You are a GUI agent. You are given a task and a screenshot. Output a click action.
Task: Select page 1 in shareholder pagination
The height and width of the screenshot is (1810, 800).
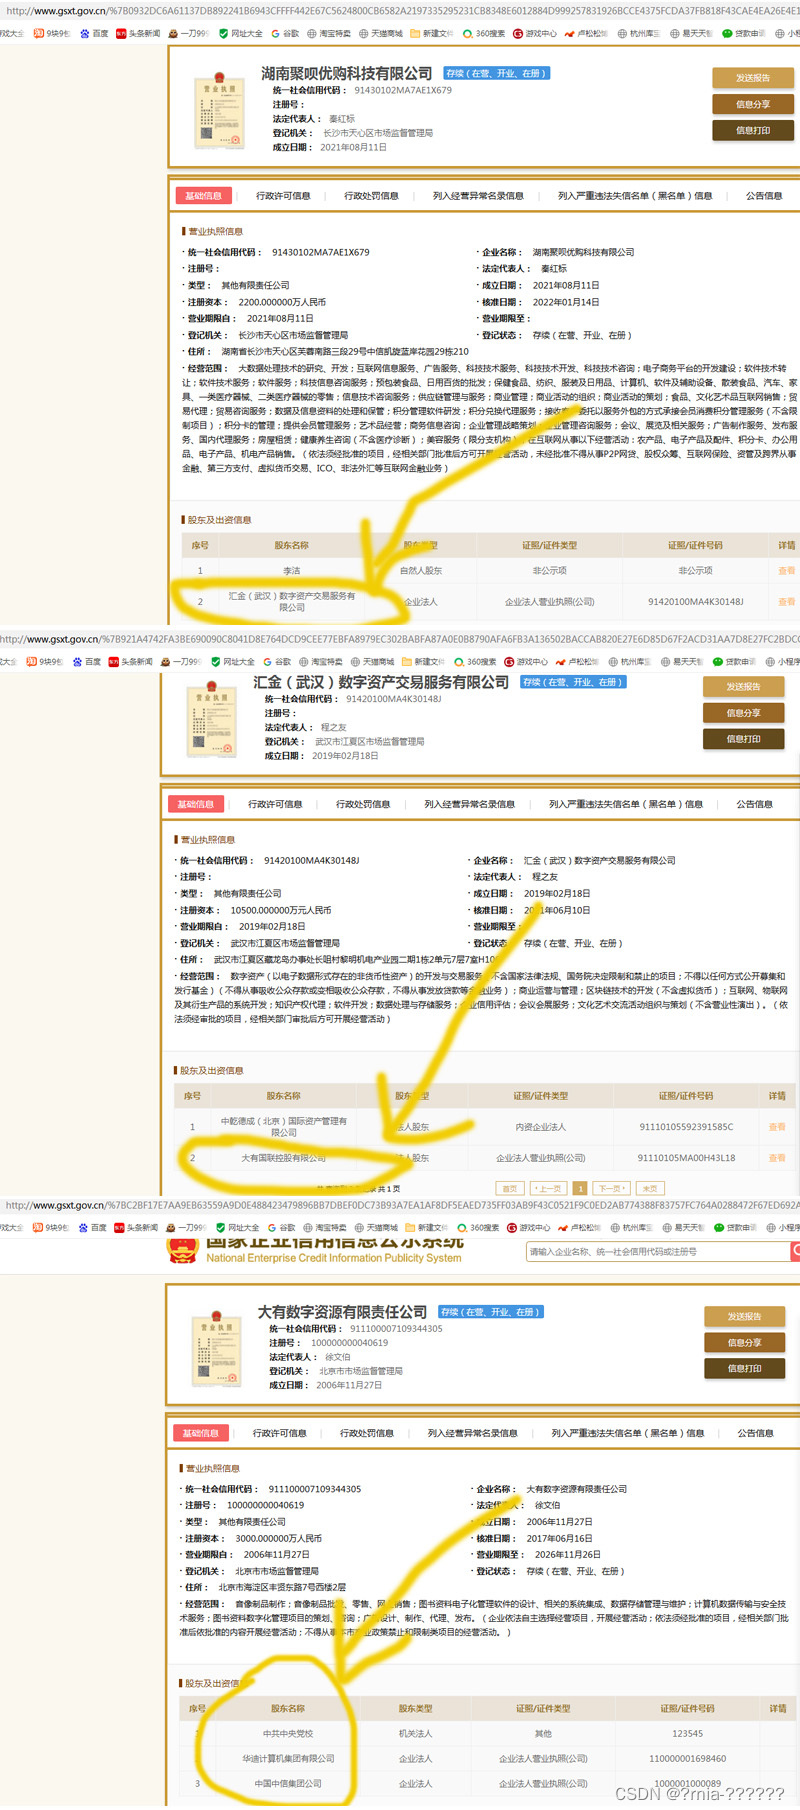579,1189
